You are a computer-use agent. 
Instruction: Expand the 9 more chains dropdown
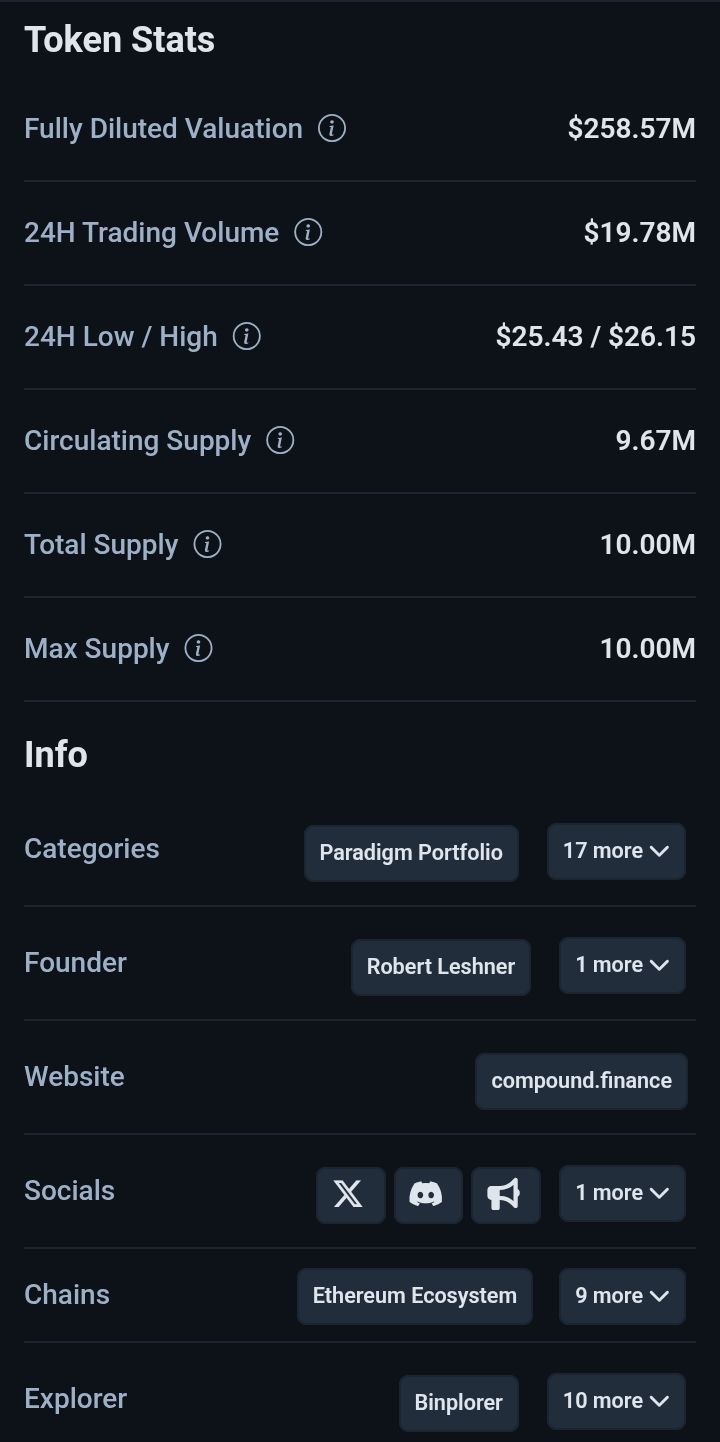[622, 1296]
